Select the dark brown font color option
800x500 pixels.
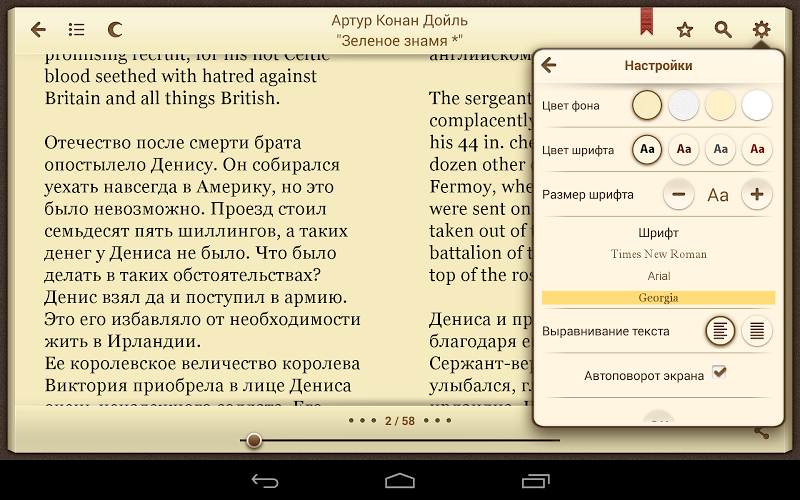[684, 149]
